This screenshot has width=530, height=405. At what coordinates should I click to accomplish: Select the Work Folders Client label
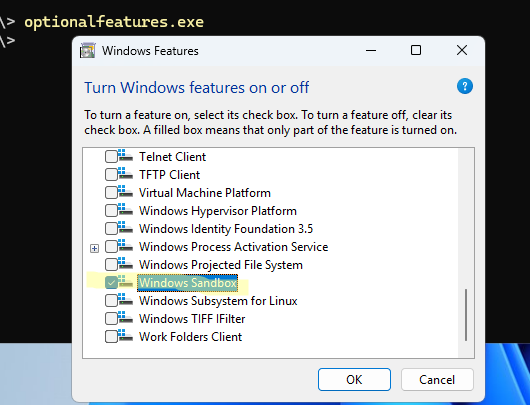coord(191,337)
